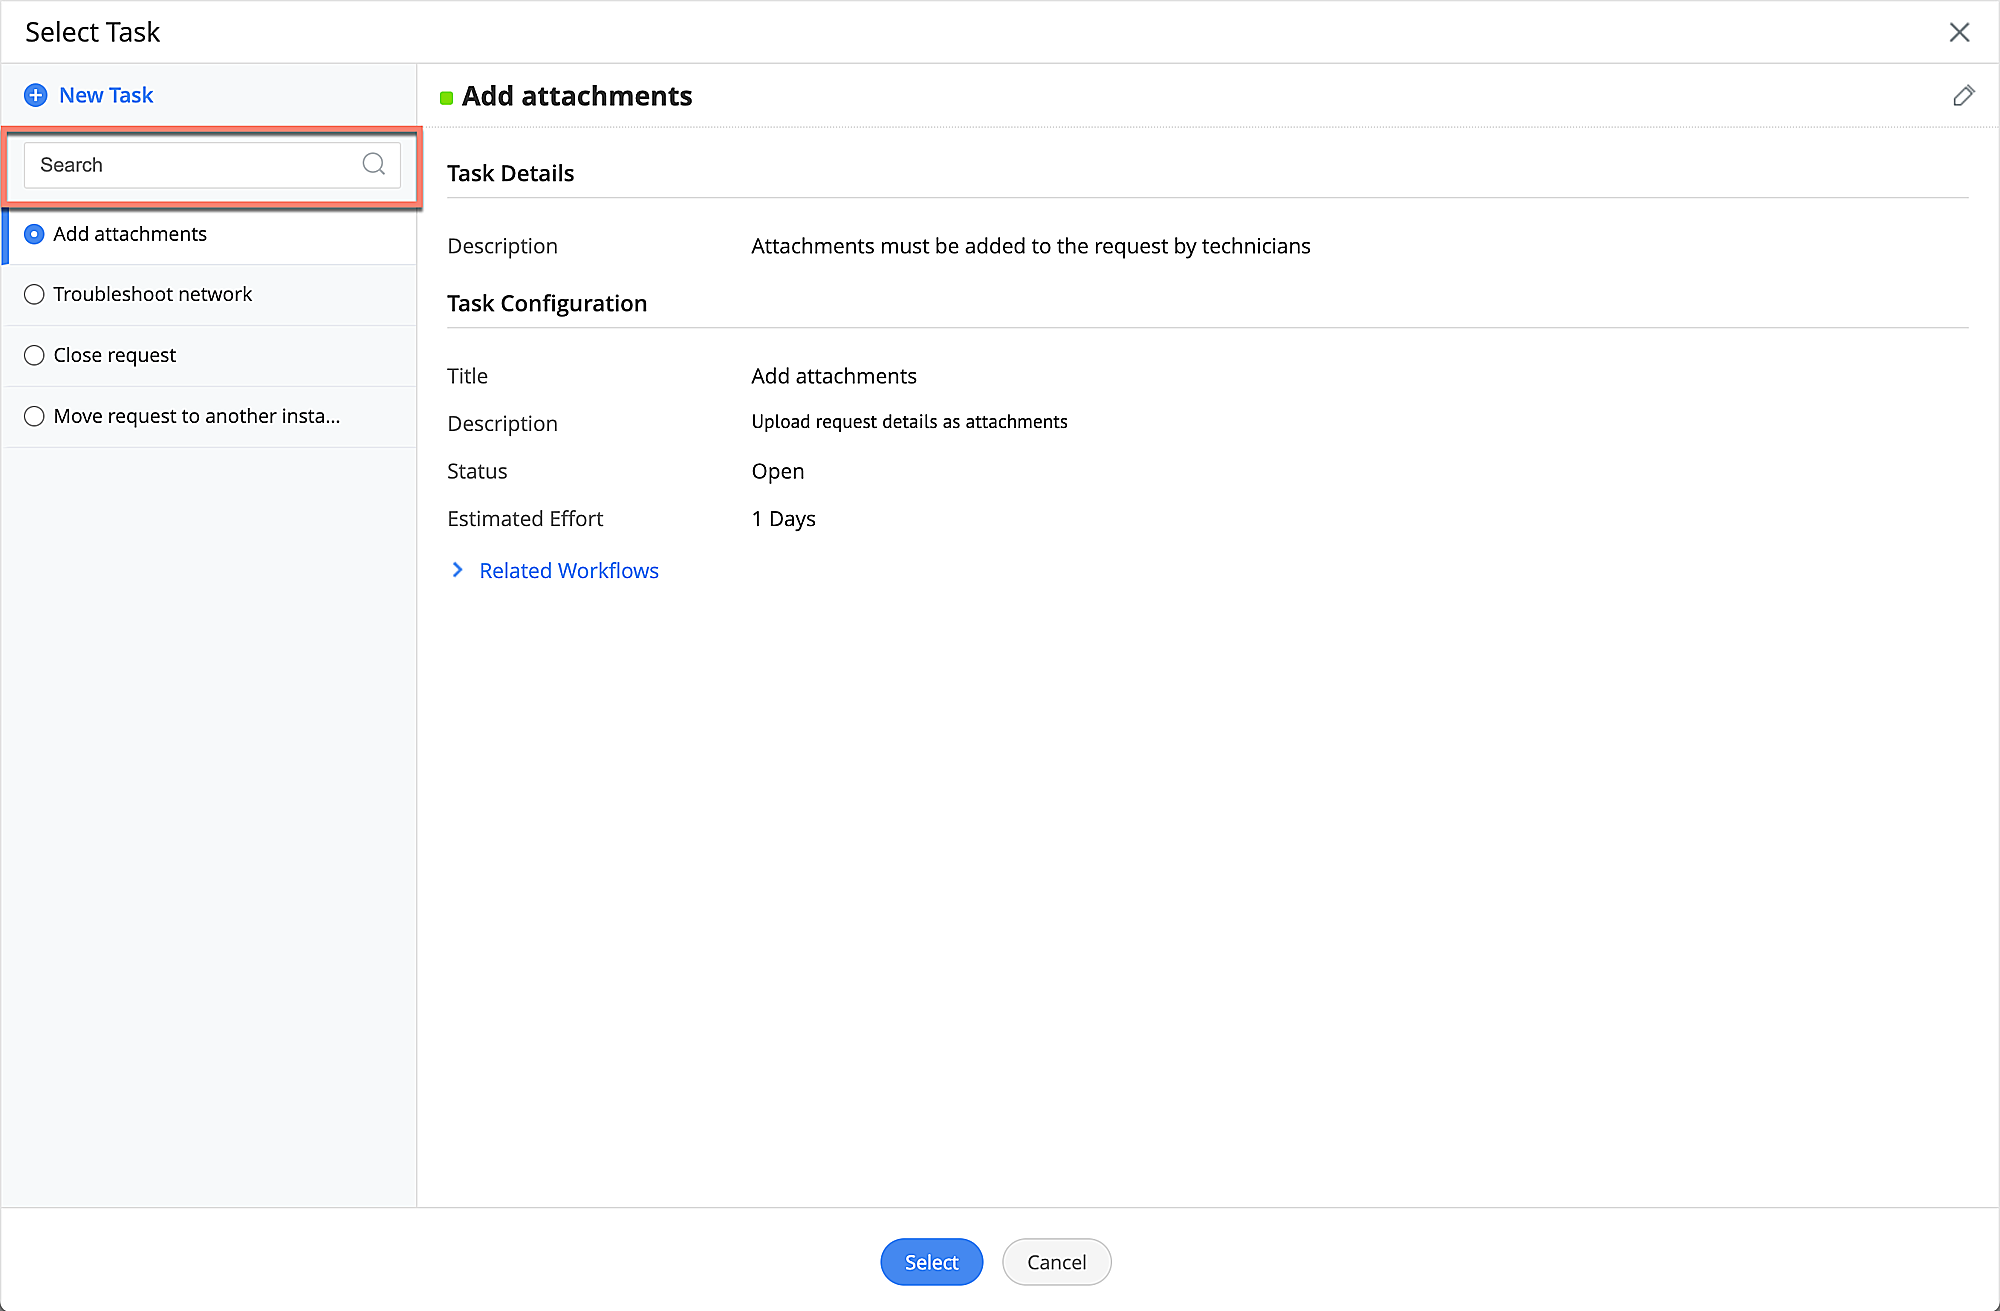The image size is (2000, 1311).
Task: Click the green status square beside the title
Action: pos(447,98)
